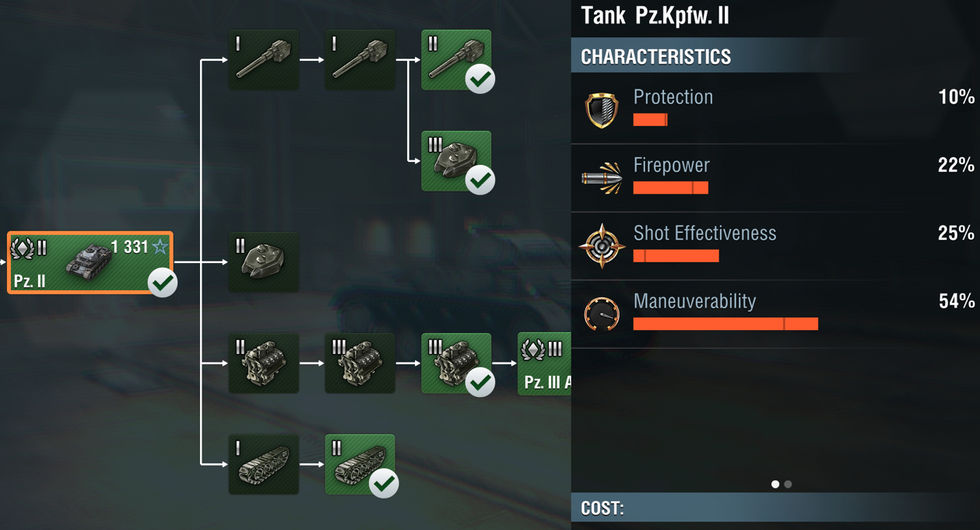Select the second tier I gun module

[x=359, y=60]
